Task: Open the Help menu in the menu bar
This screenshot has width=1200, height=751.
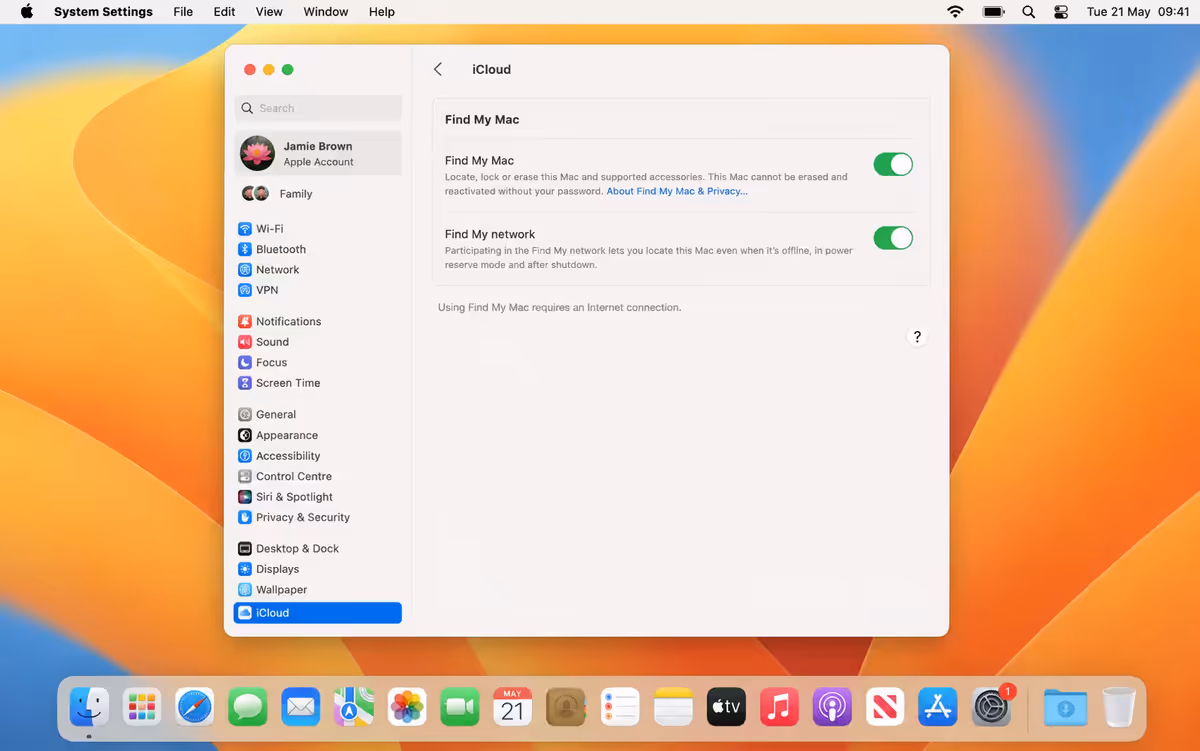Action: [382, 12]
